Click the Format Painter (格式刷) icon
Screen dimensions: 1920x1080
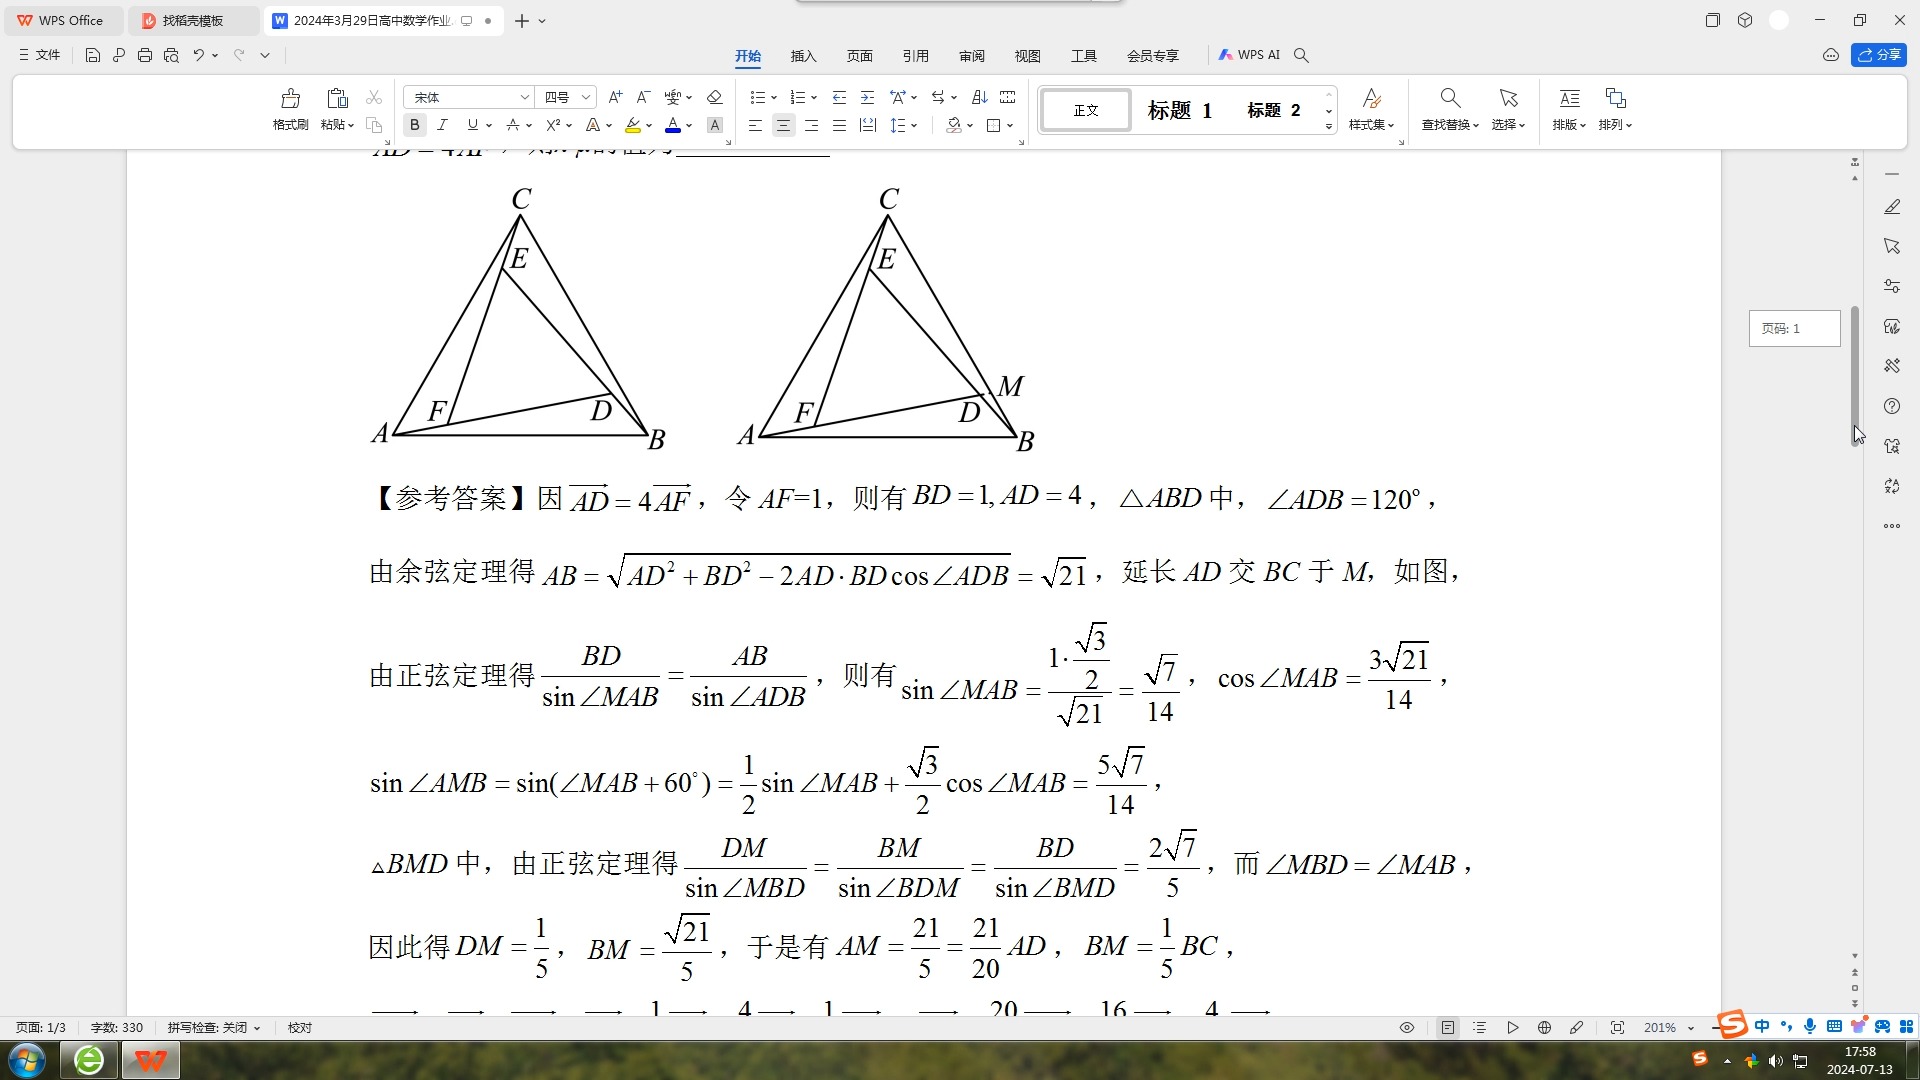coord(290,98)
